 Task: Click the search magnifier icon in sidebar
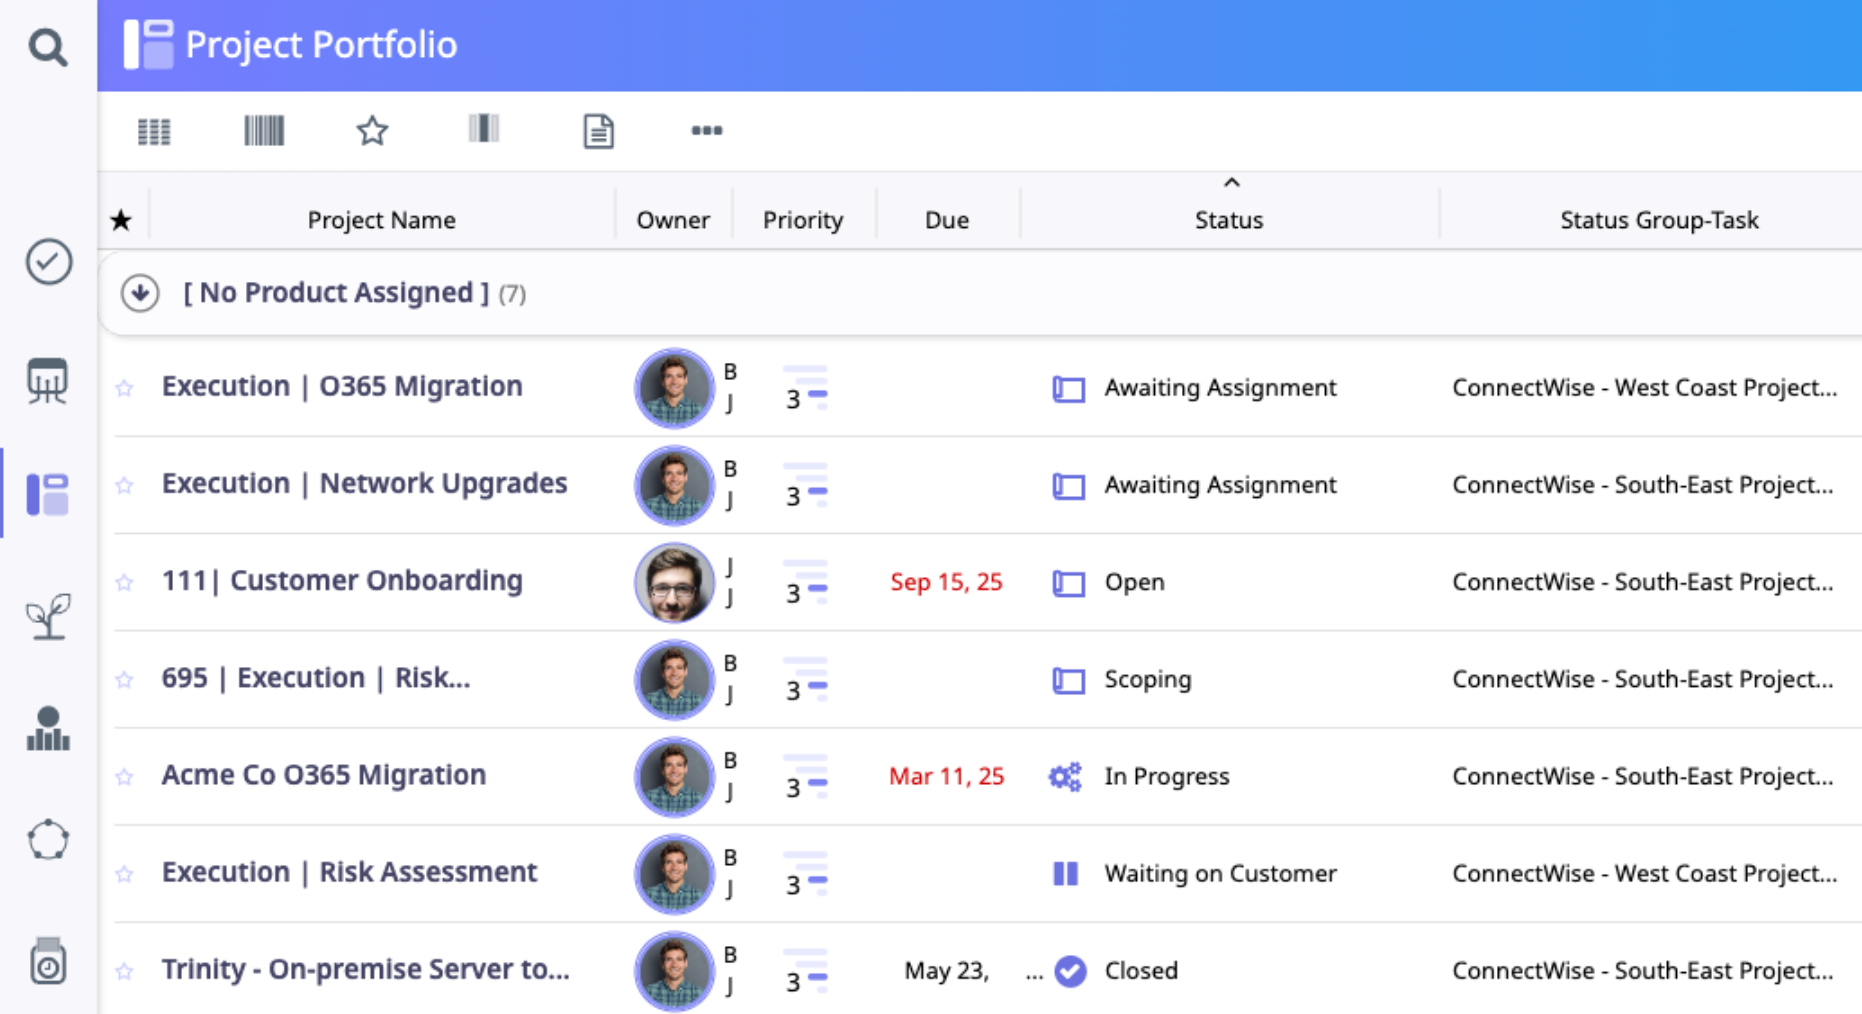[x=47, y=46]
